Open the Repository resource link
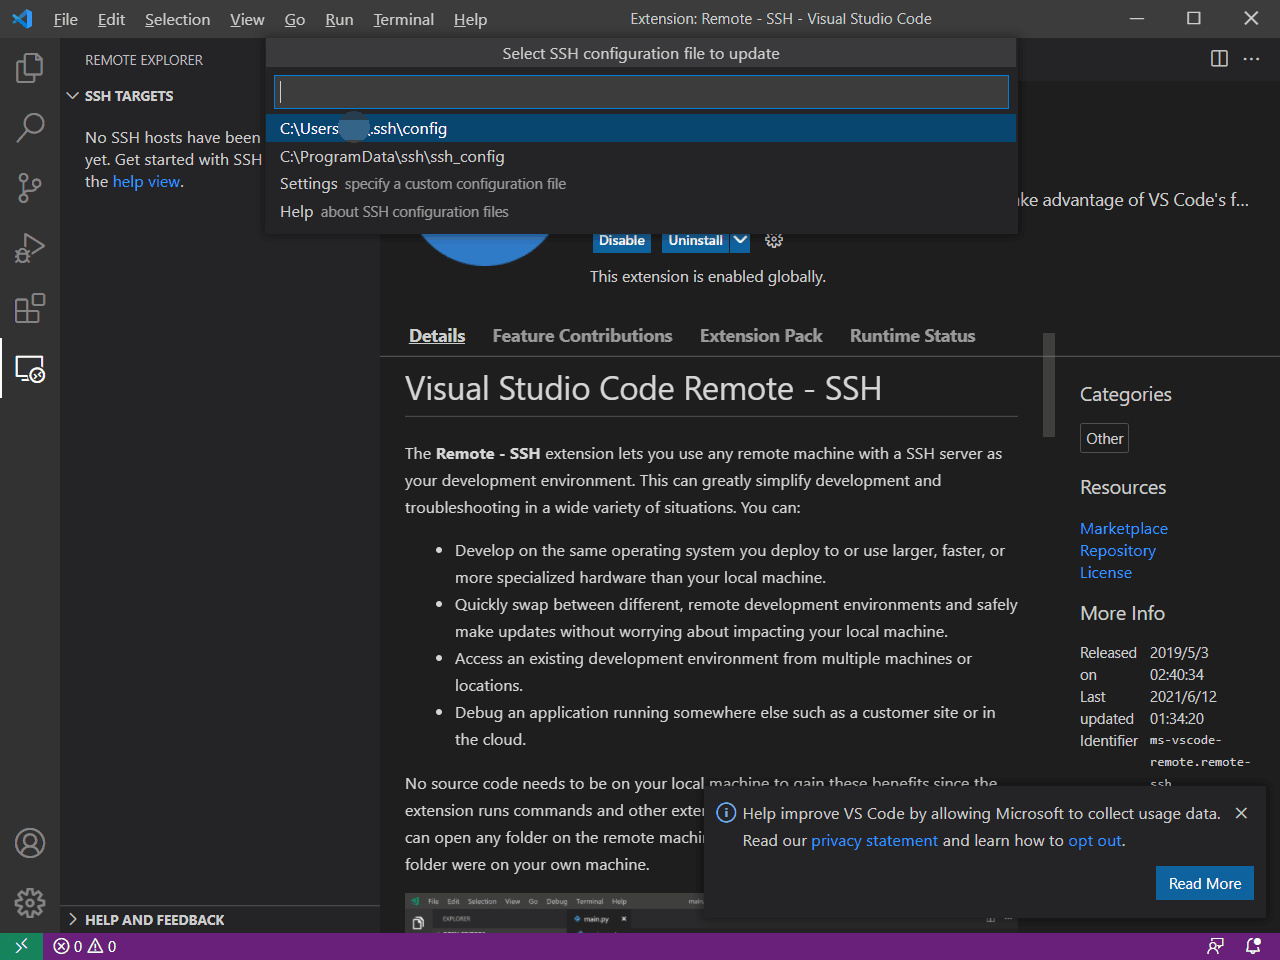The height and width of the screenshot is (960, 1280). (1118, 550)
